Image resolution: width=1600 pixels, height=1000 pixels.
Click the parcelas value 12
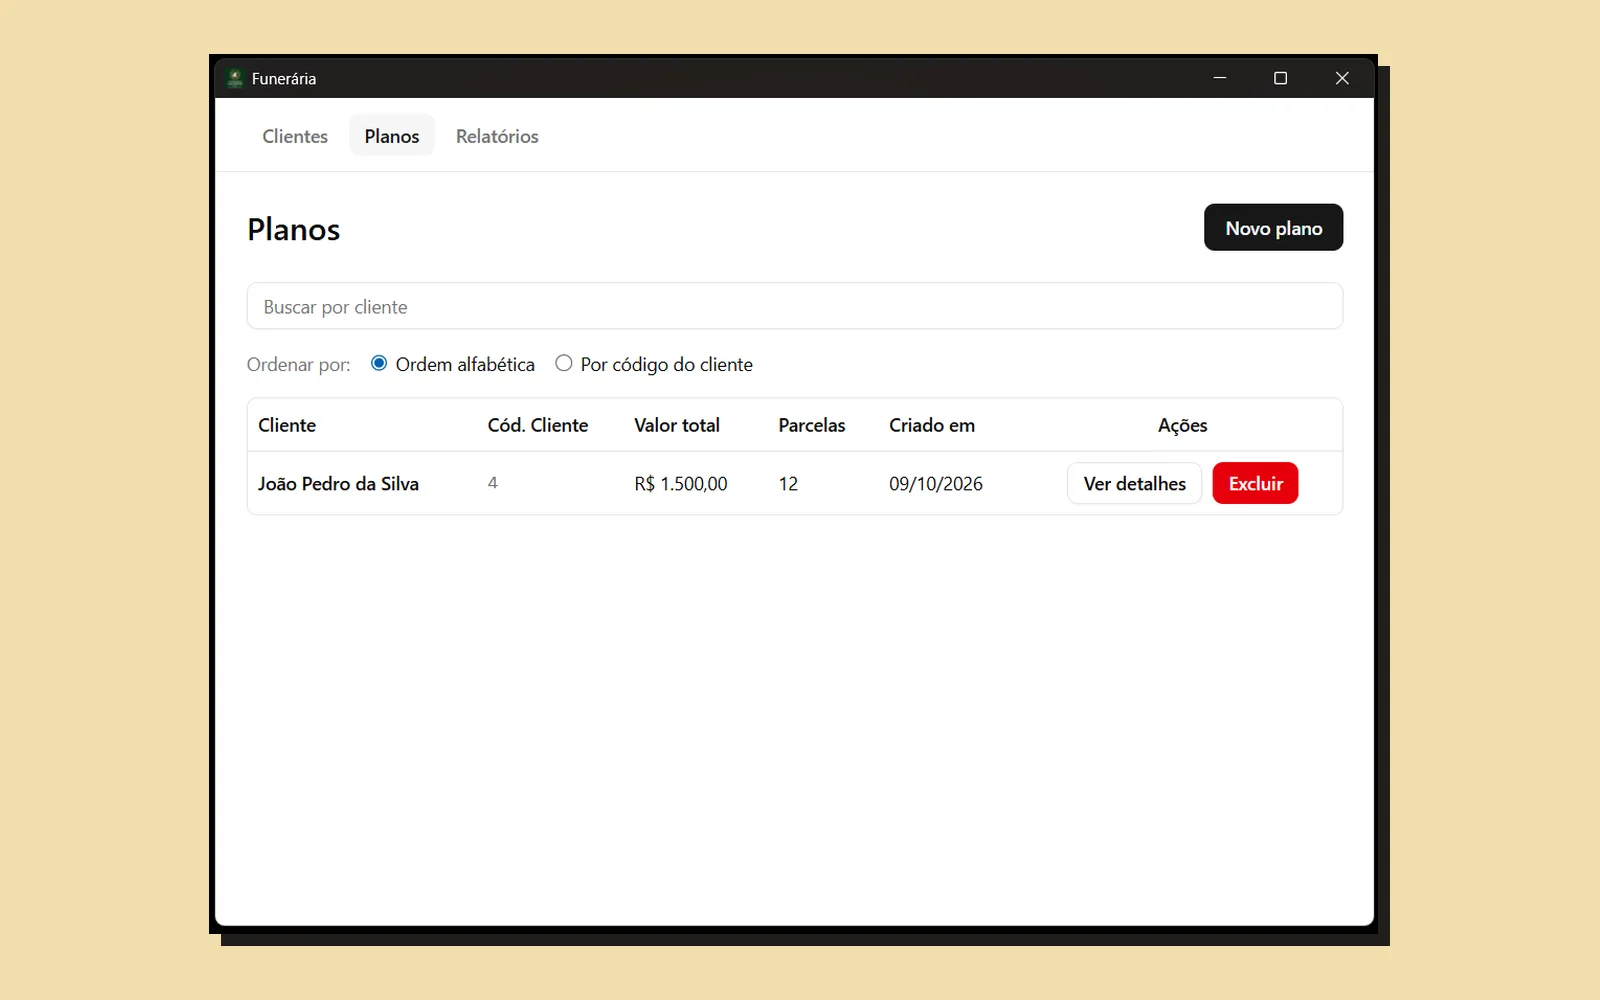click(x=788, y=484)
